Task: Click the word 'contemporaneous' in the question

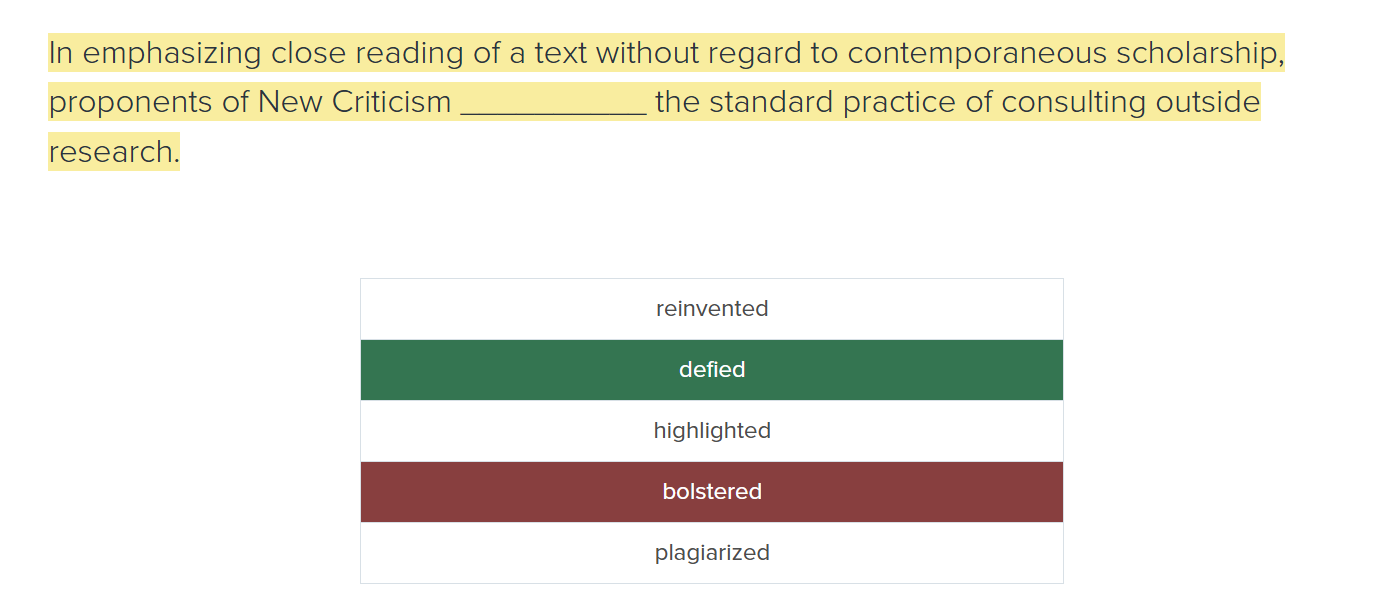Action: tap(977, 54)
